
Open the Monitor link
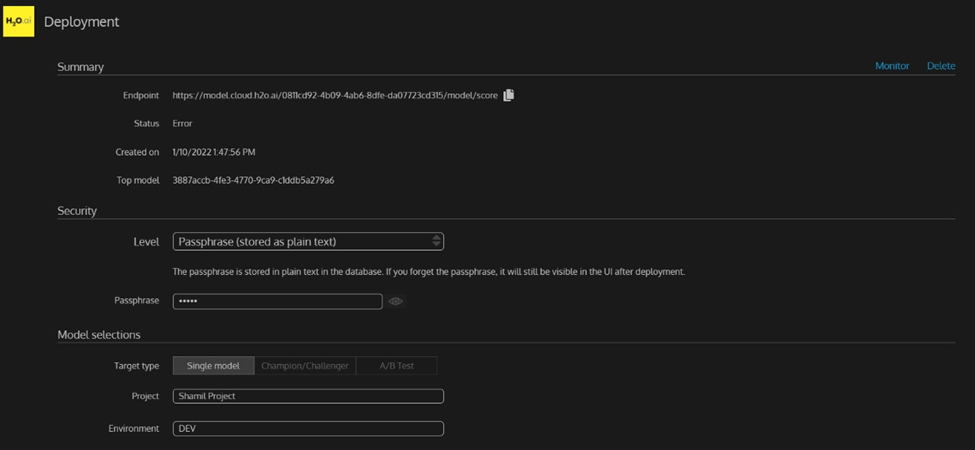(x=892, y=66)
